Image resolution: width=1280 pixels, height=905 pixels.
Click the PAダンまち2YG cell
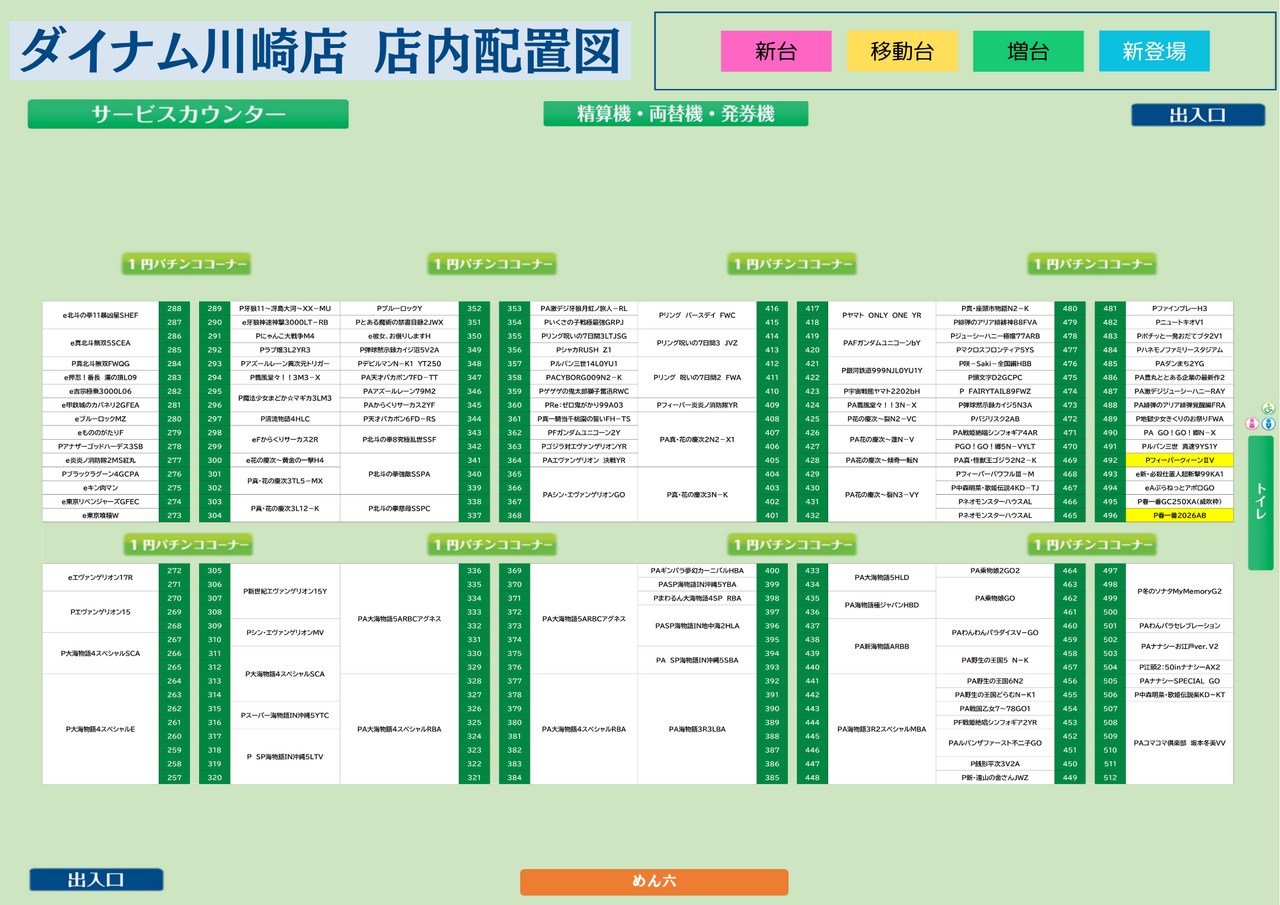tap(1180, 364)
